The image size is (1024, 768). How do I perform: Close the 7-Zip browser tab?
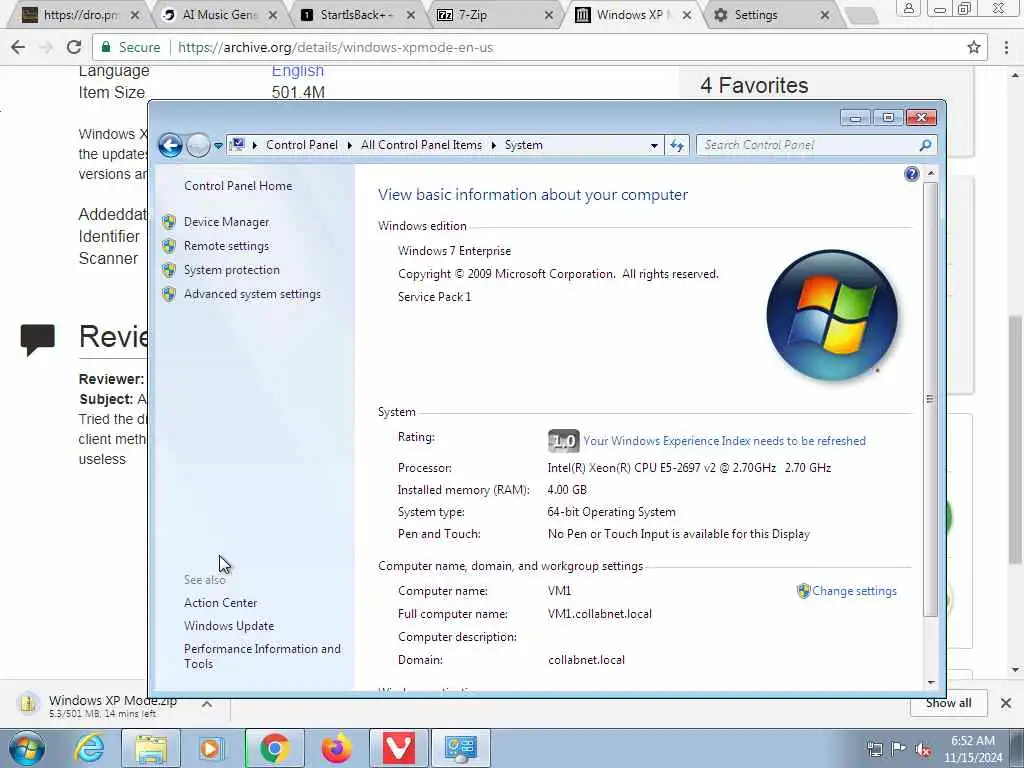coord(549,15)
